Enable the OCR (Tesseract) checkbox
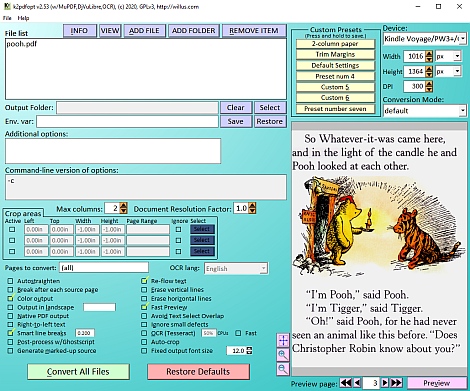Image resolution: width=470 pixels, height=391 pixels. click(x=144, y=333)
